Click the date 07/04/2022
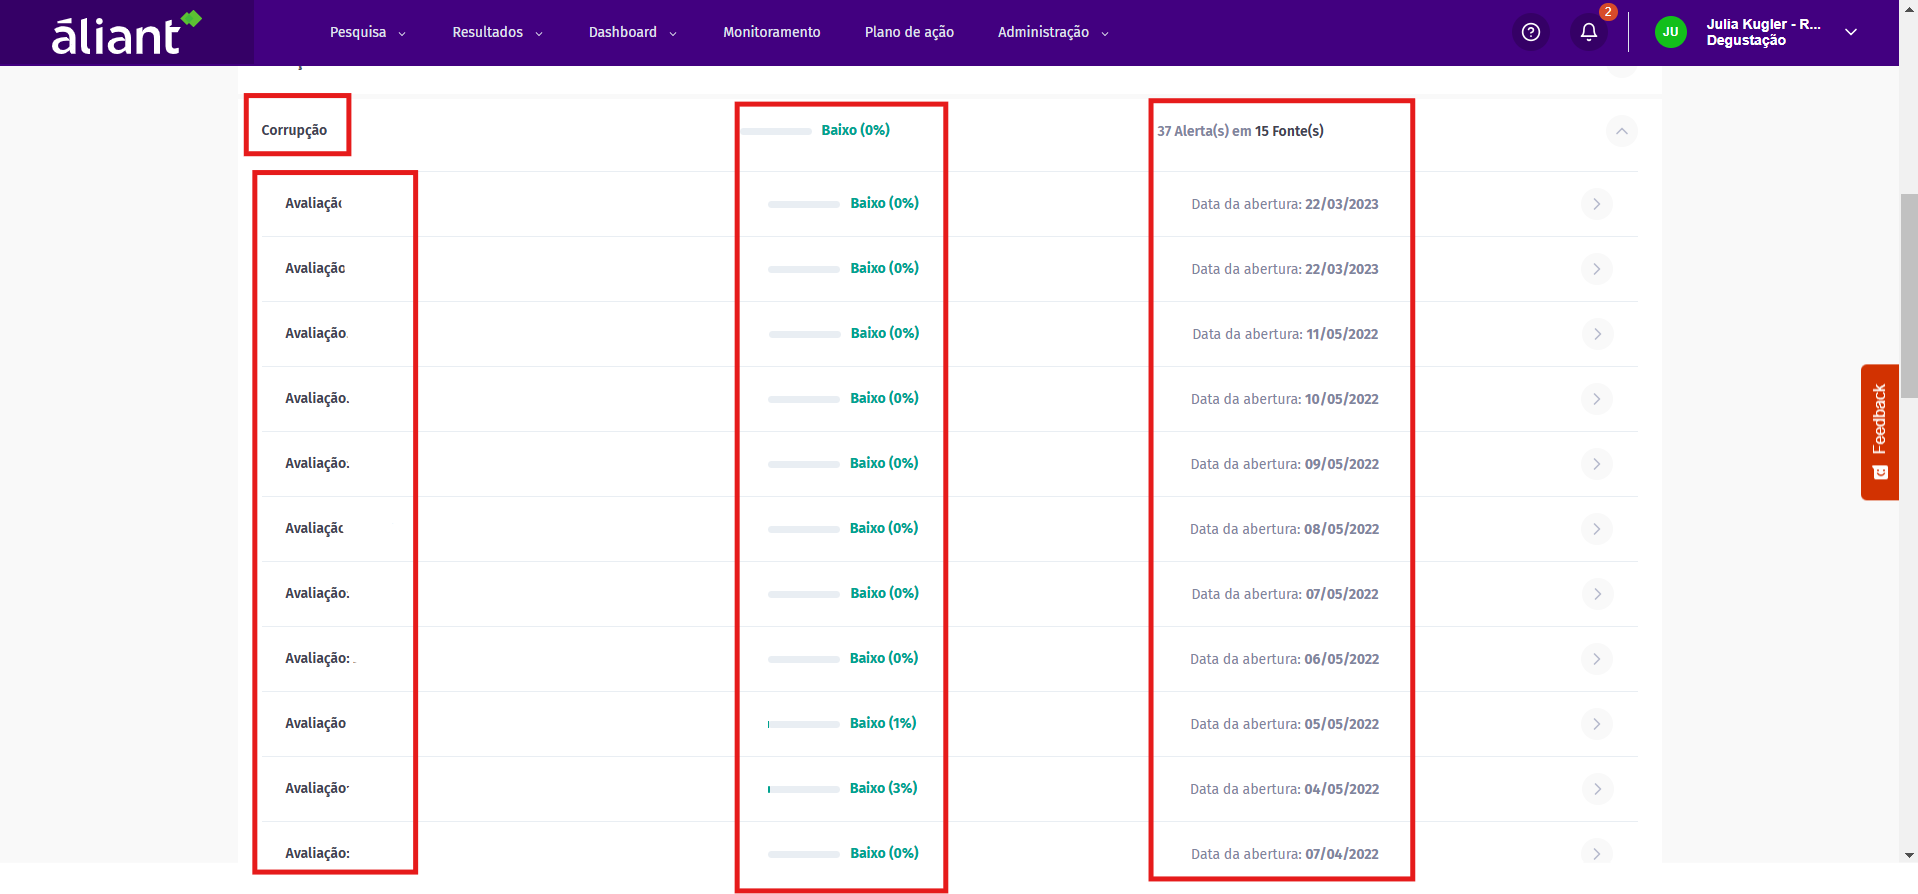The width and height of the screenshot is (1918, 894). (x=1342, y=854)
